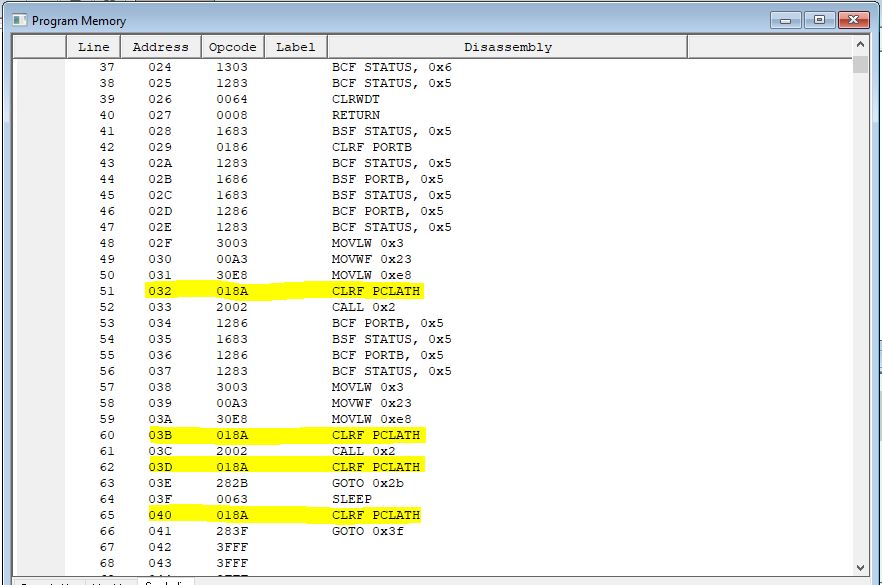Select MOVLW 0x3 at address 02F
882x585 pixels.
click(367, 243)
